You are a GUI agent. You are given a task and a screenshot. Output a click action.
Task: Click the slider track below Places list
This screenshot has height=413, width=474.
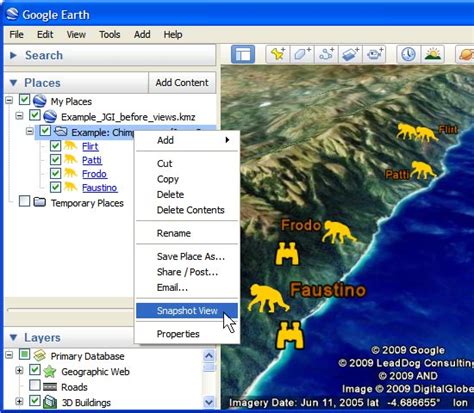pos(71,310)
